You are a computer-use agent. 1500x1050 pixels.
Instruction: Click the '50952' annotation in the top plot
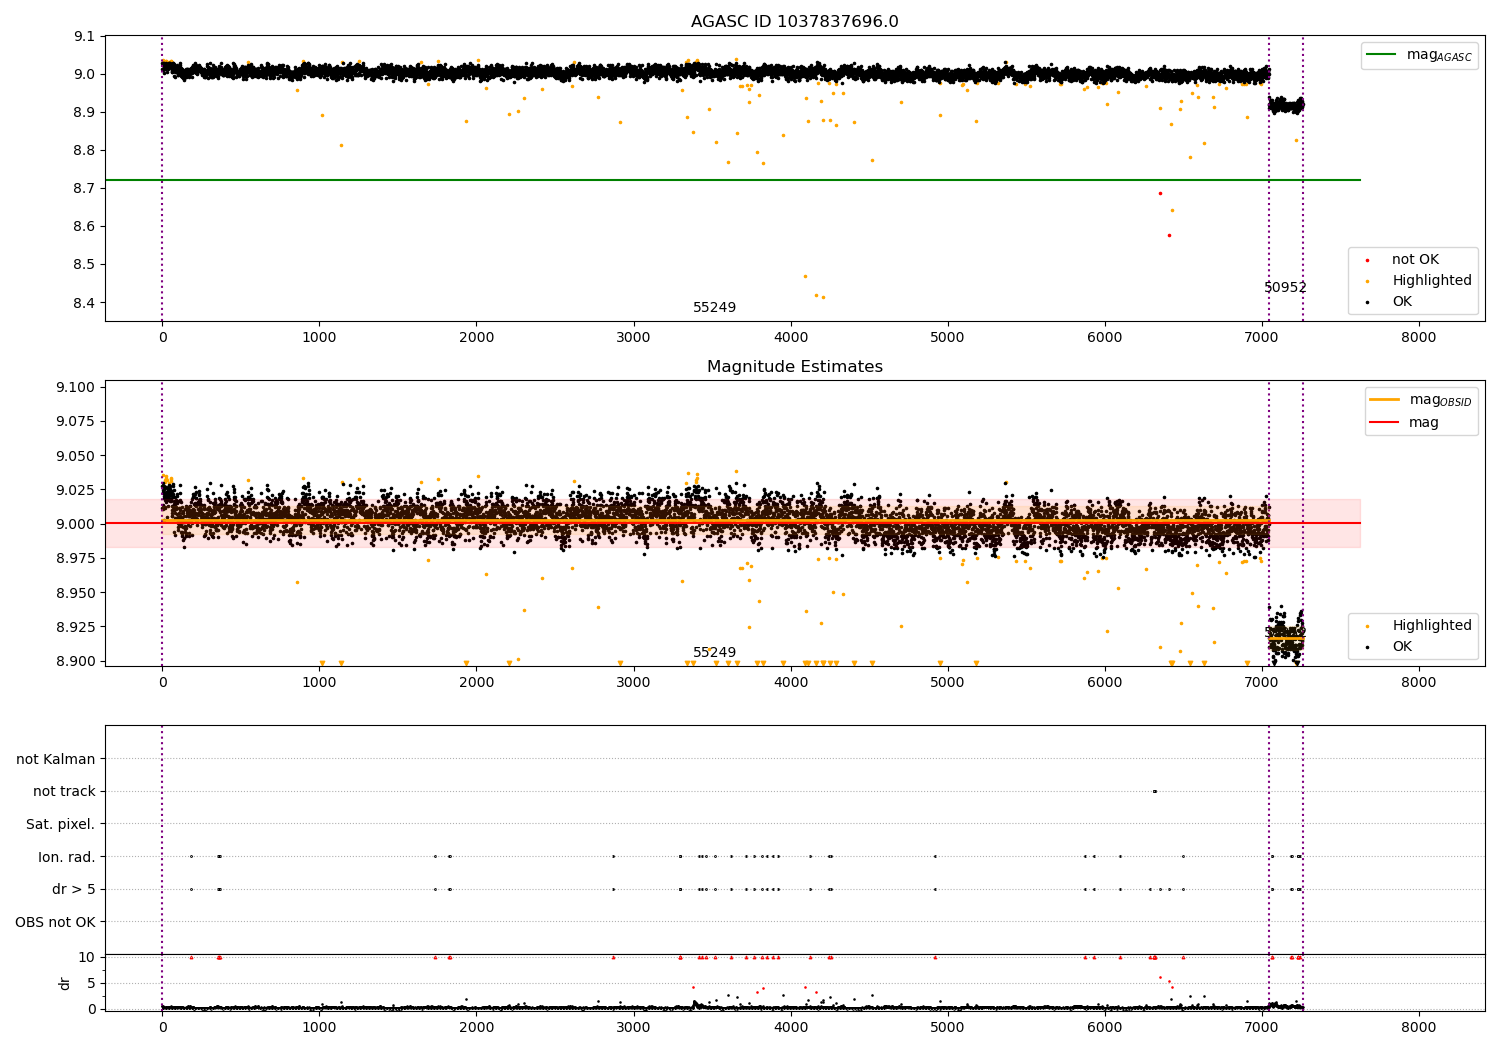(x=1285, y=288)
